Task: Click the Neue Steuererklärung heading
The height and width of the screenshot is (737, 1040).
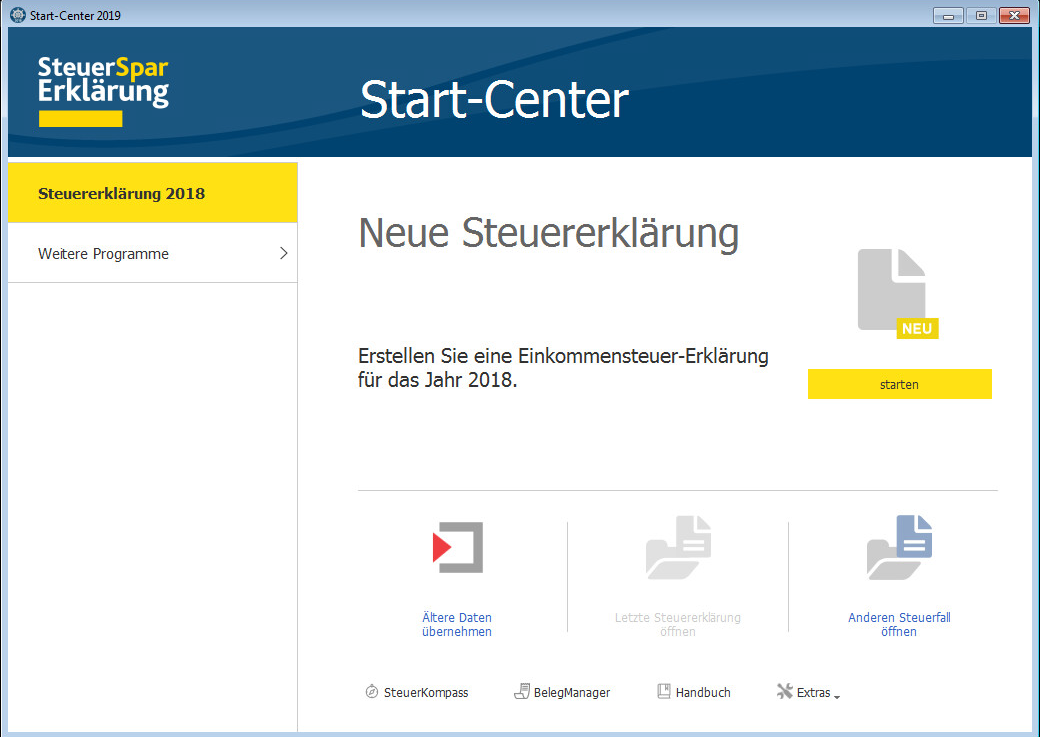Action: click(549, 234)
